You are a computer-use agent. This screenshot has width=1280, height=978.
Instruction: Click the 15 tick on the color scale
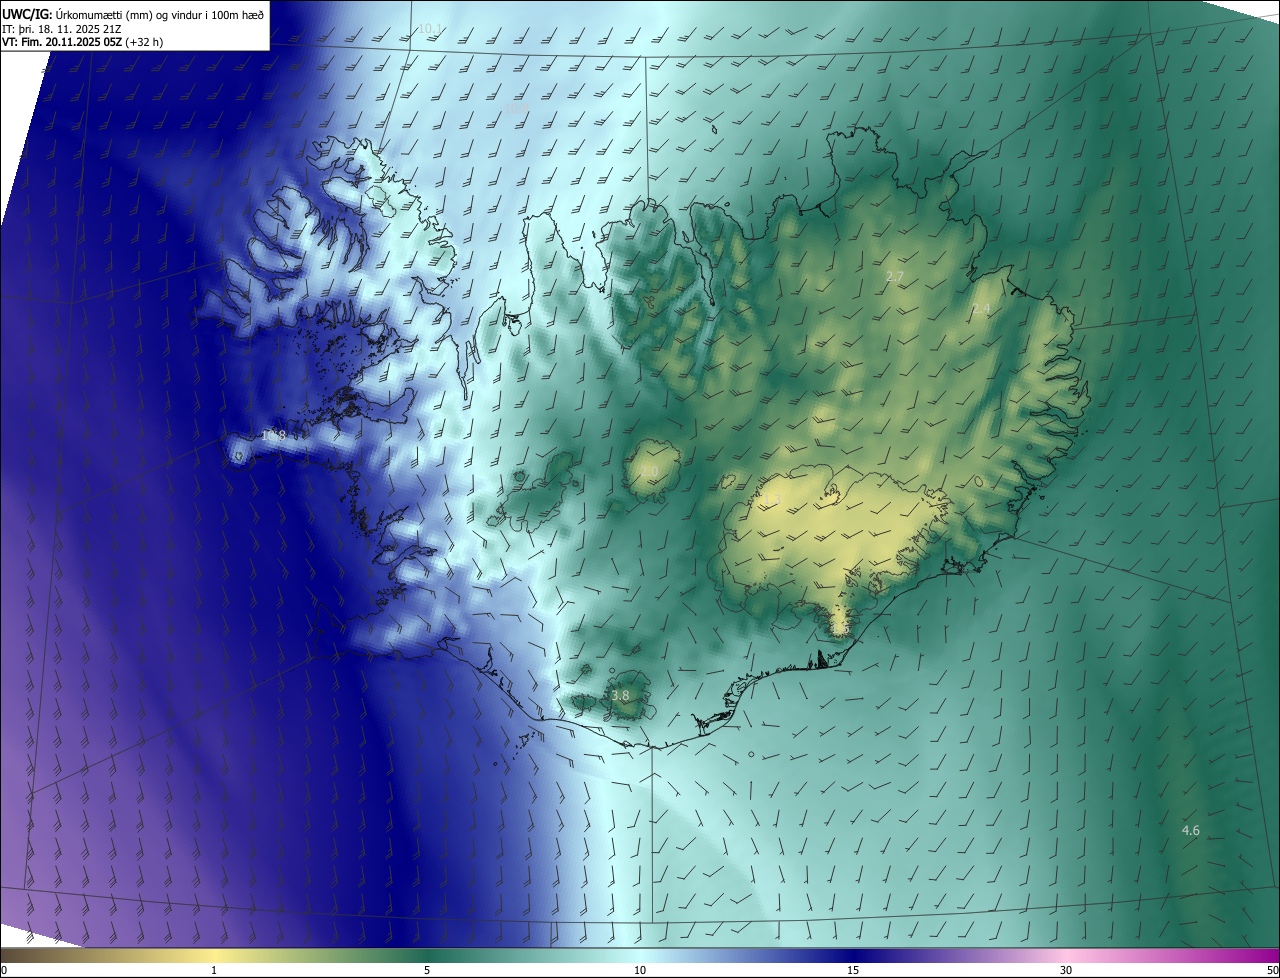point(853,970)
